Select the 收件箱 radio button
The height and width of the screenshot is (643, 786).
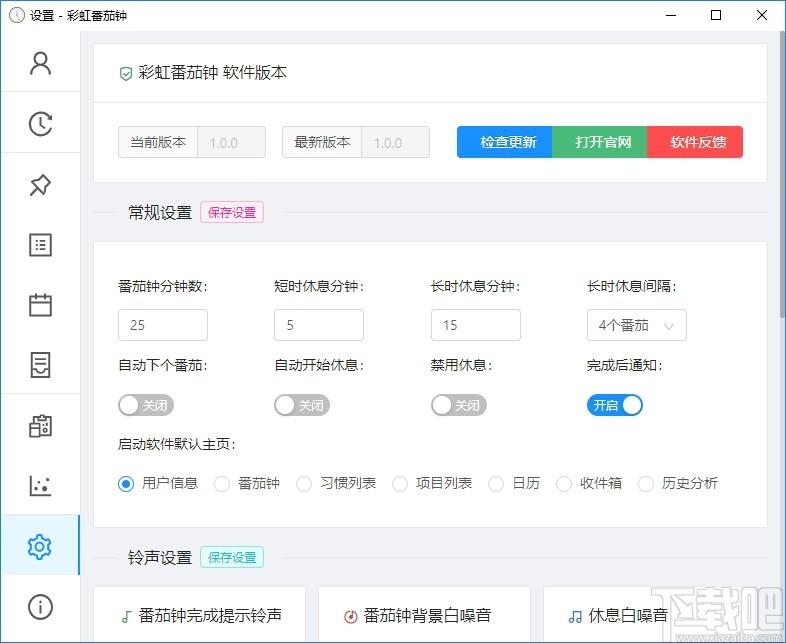(563, 484)
